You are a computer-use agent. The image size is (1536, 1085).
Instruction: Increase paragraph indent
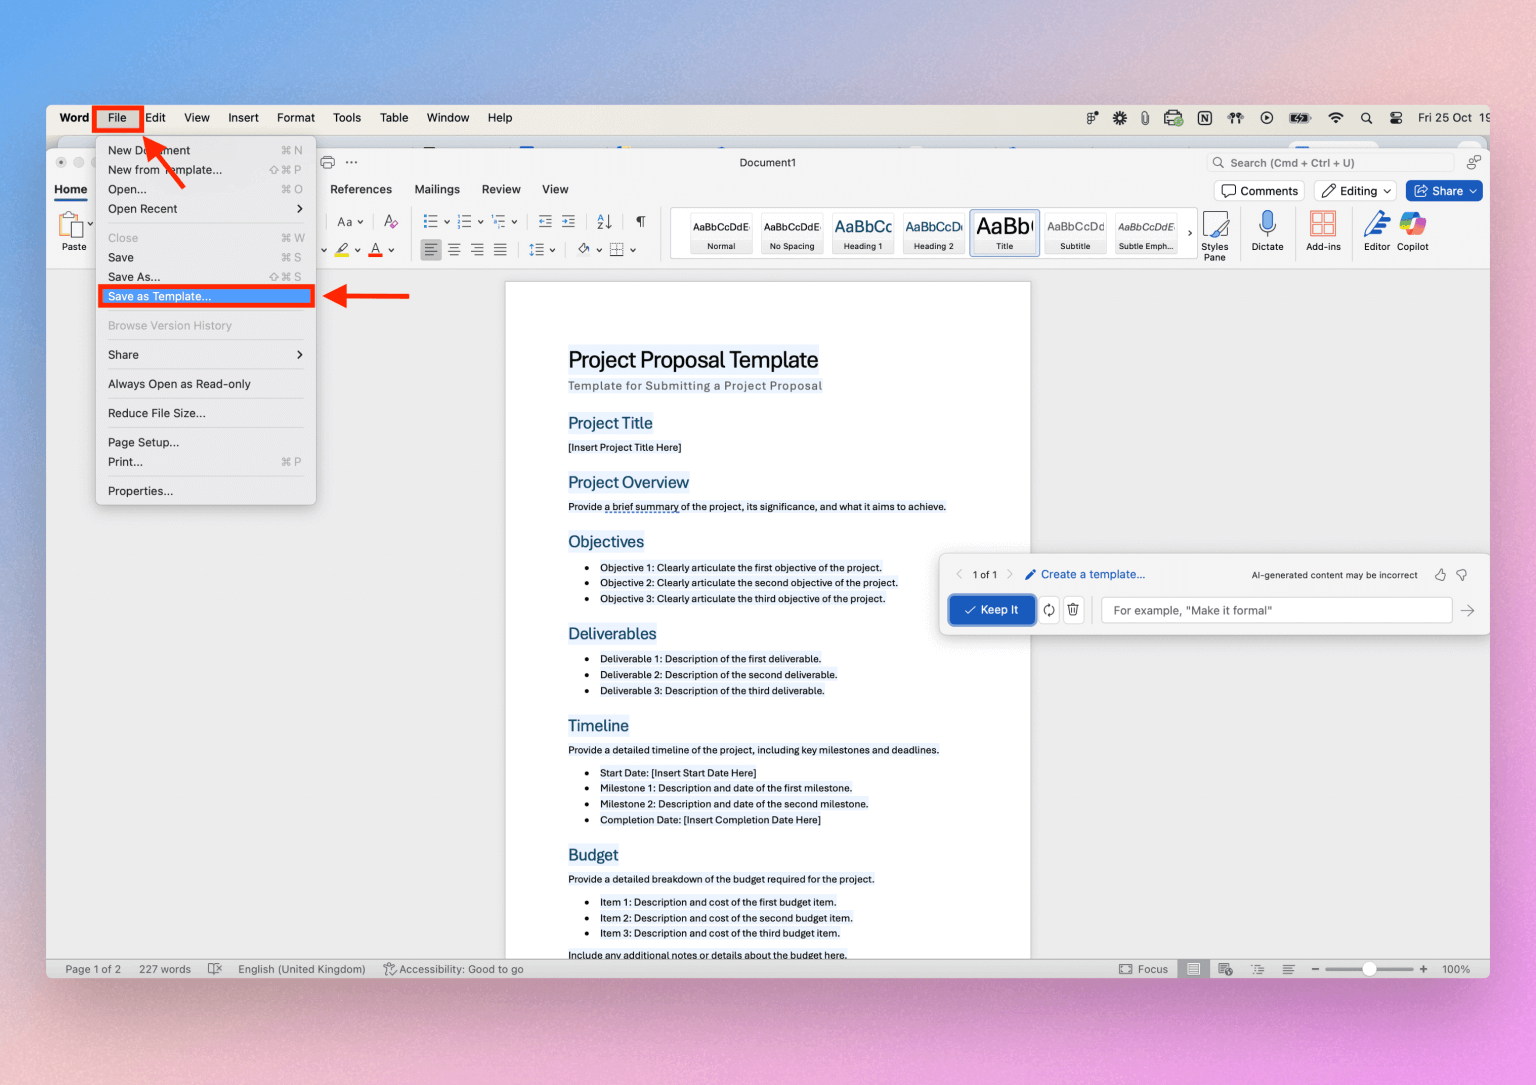[568, 221]
